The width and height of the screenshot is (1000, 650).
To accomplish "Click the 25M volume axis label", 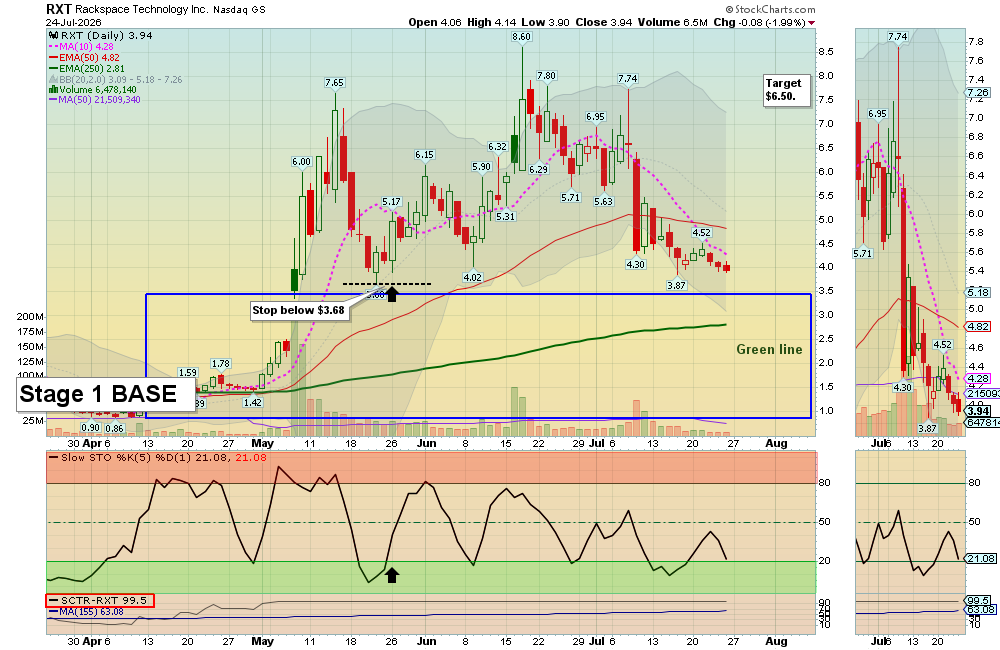I will (33, 421).
